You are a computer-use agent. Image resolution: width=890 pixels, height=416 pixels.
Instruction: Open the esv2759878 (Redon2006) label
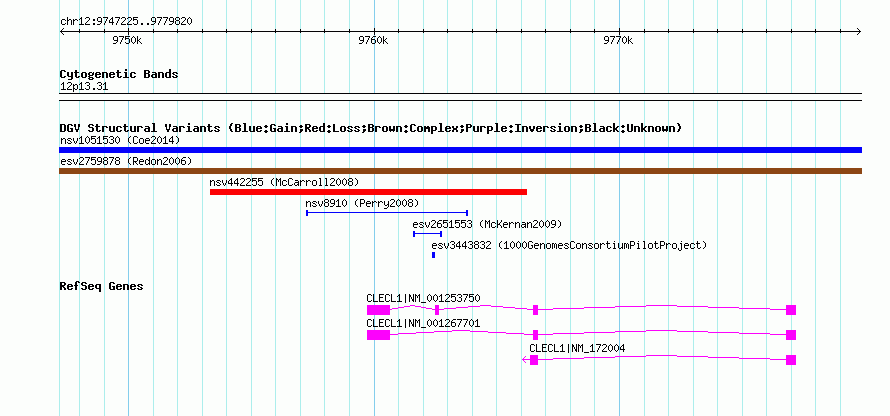coord(126,161)
